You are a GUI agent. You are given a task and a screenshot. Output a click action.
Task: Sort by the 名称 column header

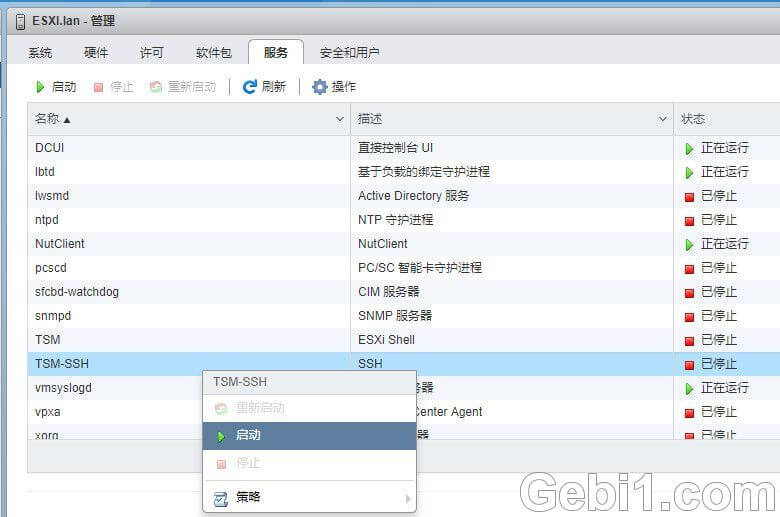(x=53, y=119)
